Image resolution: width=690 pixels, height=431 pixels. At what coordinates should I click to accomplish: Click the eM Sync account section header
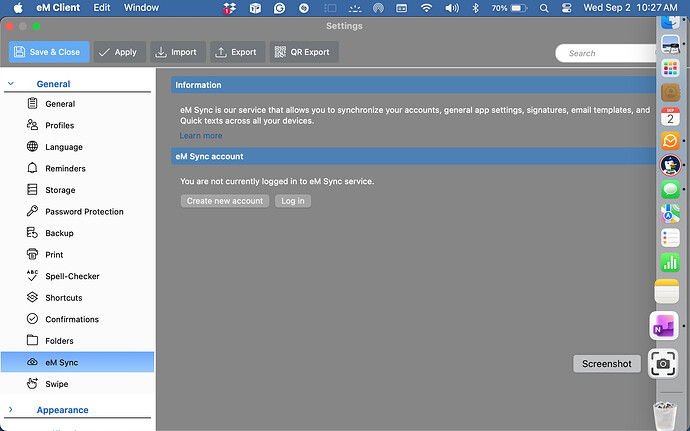click(413, 156)
